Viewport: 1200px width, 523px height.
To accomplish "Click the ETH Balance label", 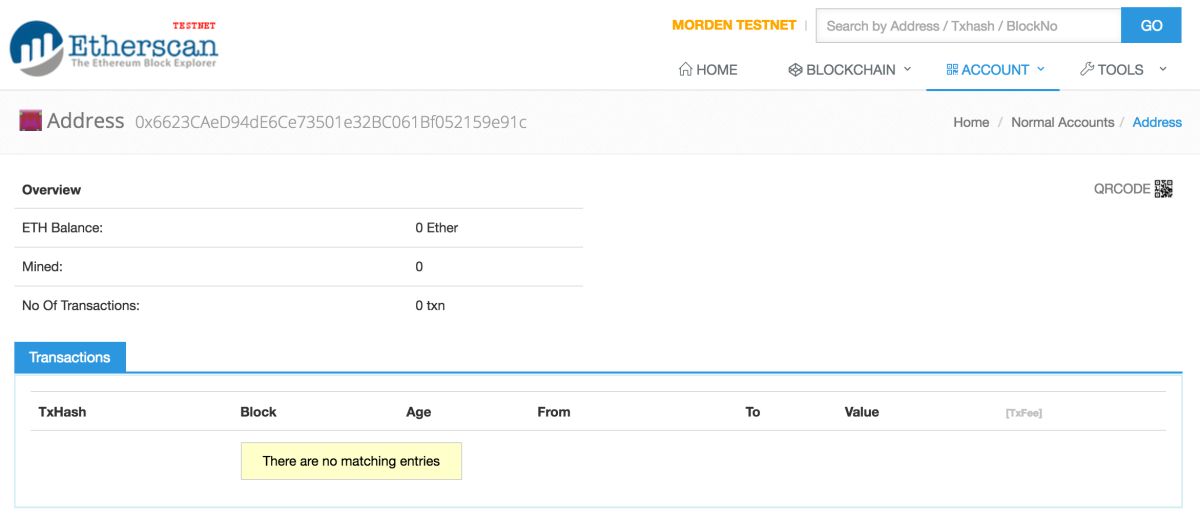I will coord(62,228).
